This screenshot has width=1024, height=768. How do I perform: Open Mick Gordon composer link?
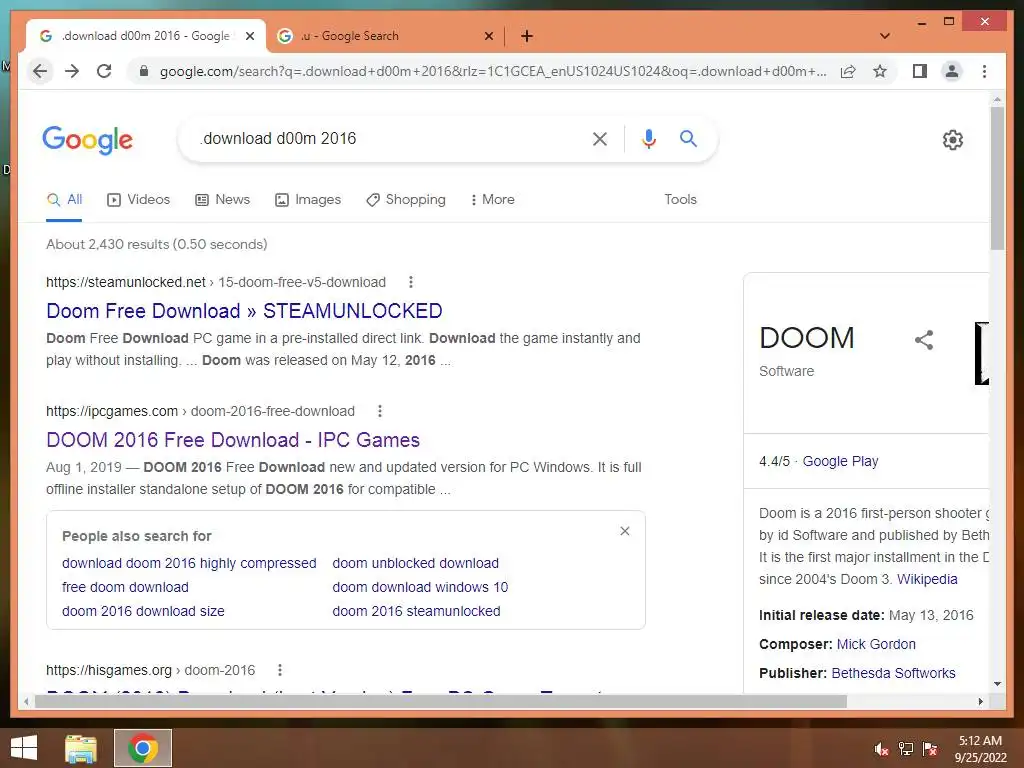click(876, 645)
